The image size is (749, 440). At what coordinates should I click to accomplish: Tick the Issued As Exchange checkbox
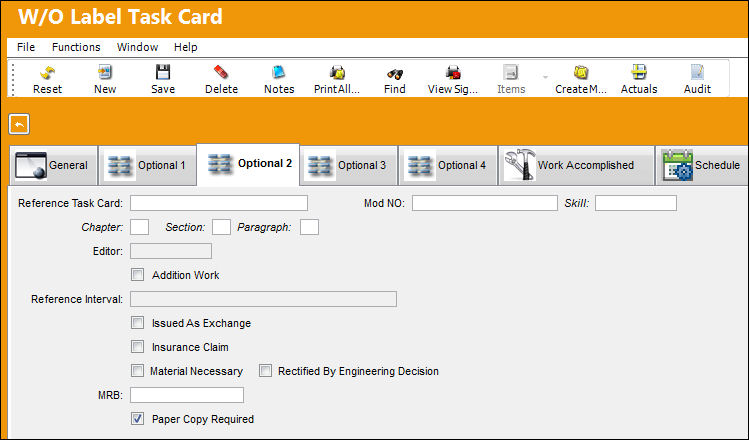(138, 322)
